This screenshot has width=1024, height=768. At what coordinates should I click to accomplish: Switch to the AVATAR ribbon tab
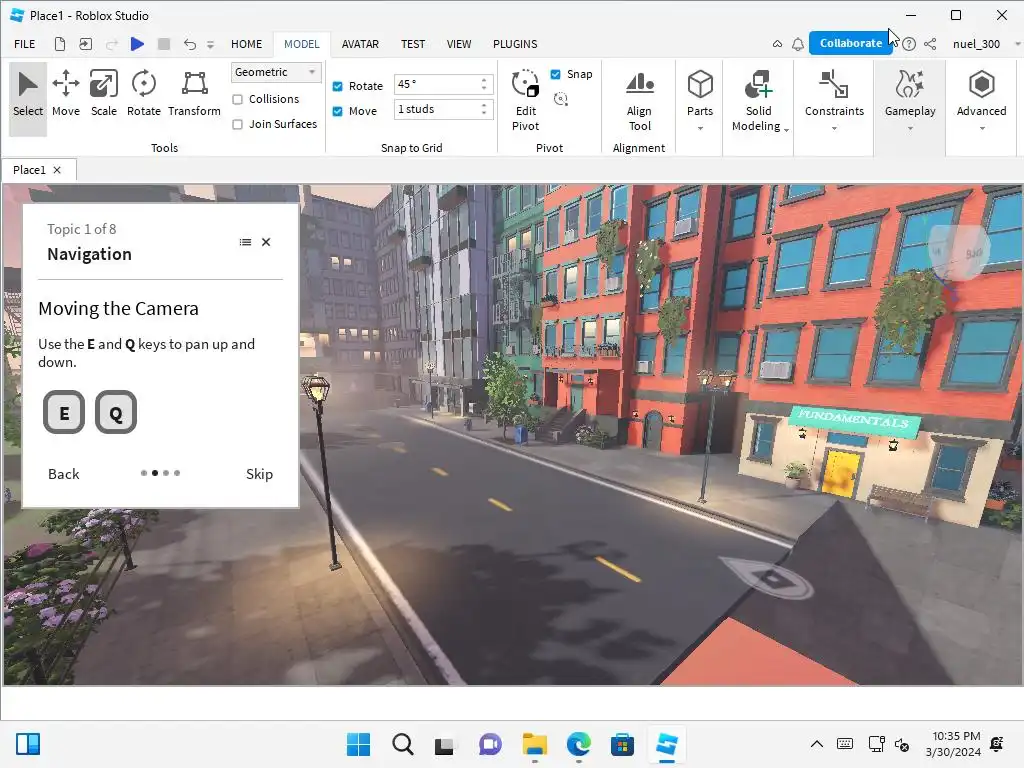[x=360, y=44]
